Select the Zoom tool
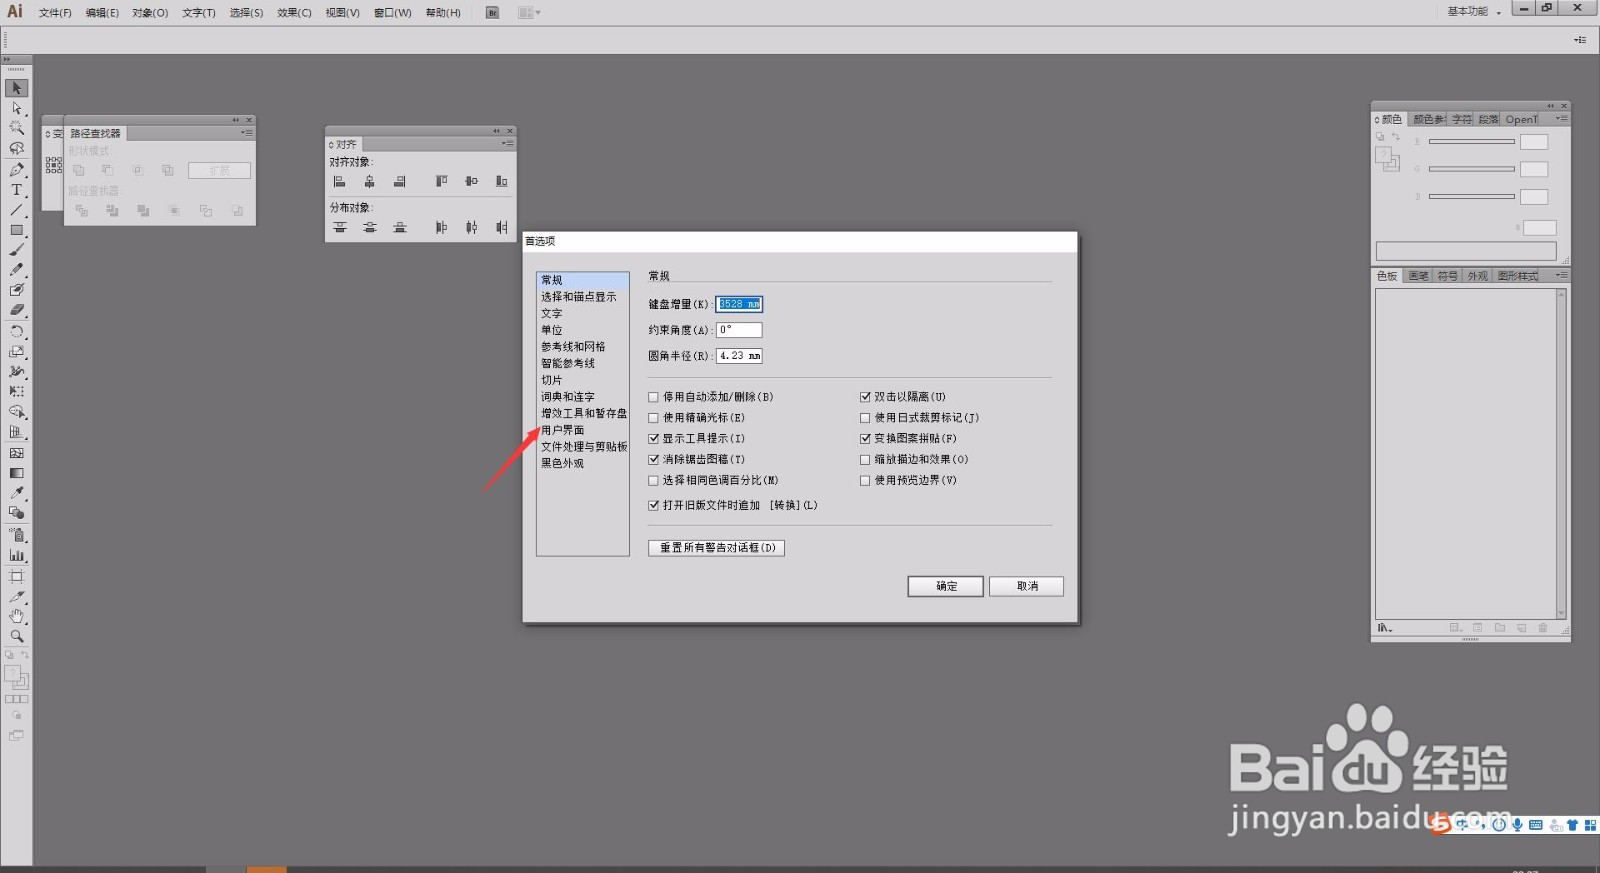Image resolution: width=1600 pixels, height=873 pixels. coord(16,636)
